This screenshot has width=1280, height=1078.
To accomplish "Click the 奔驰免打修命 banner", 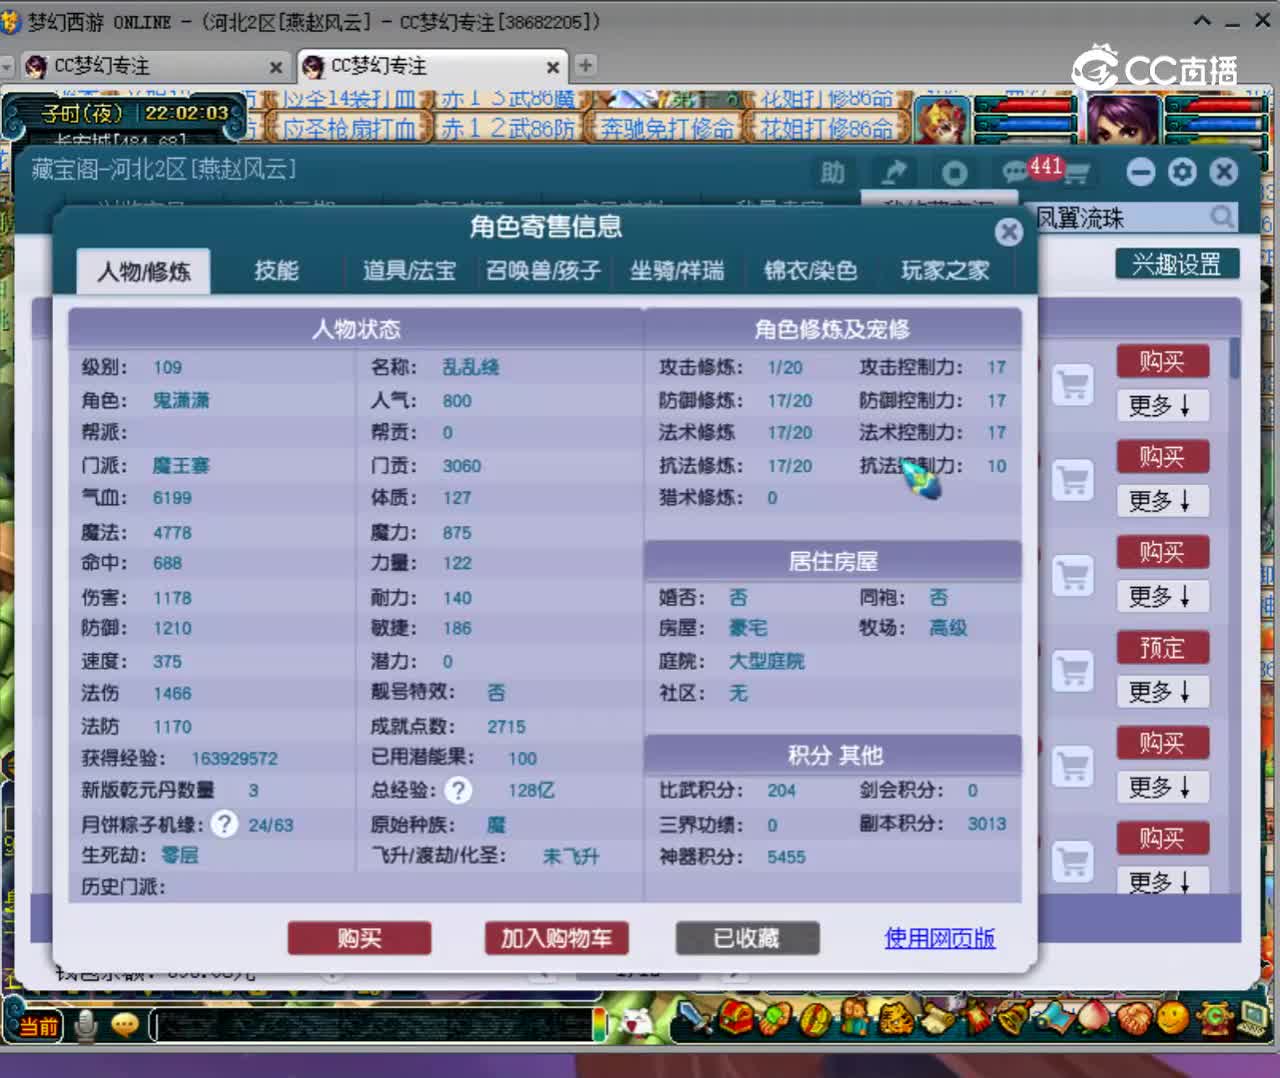I will click(666, 128).
